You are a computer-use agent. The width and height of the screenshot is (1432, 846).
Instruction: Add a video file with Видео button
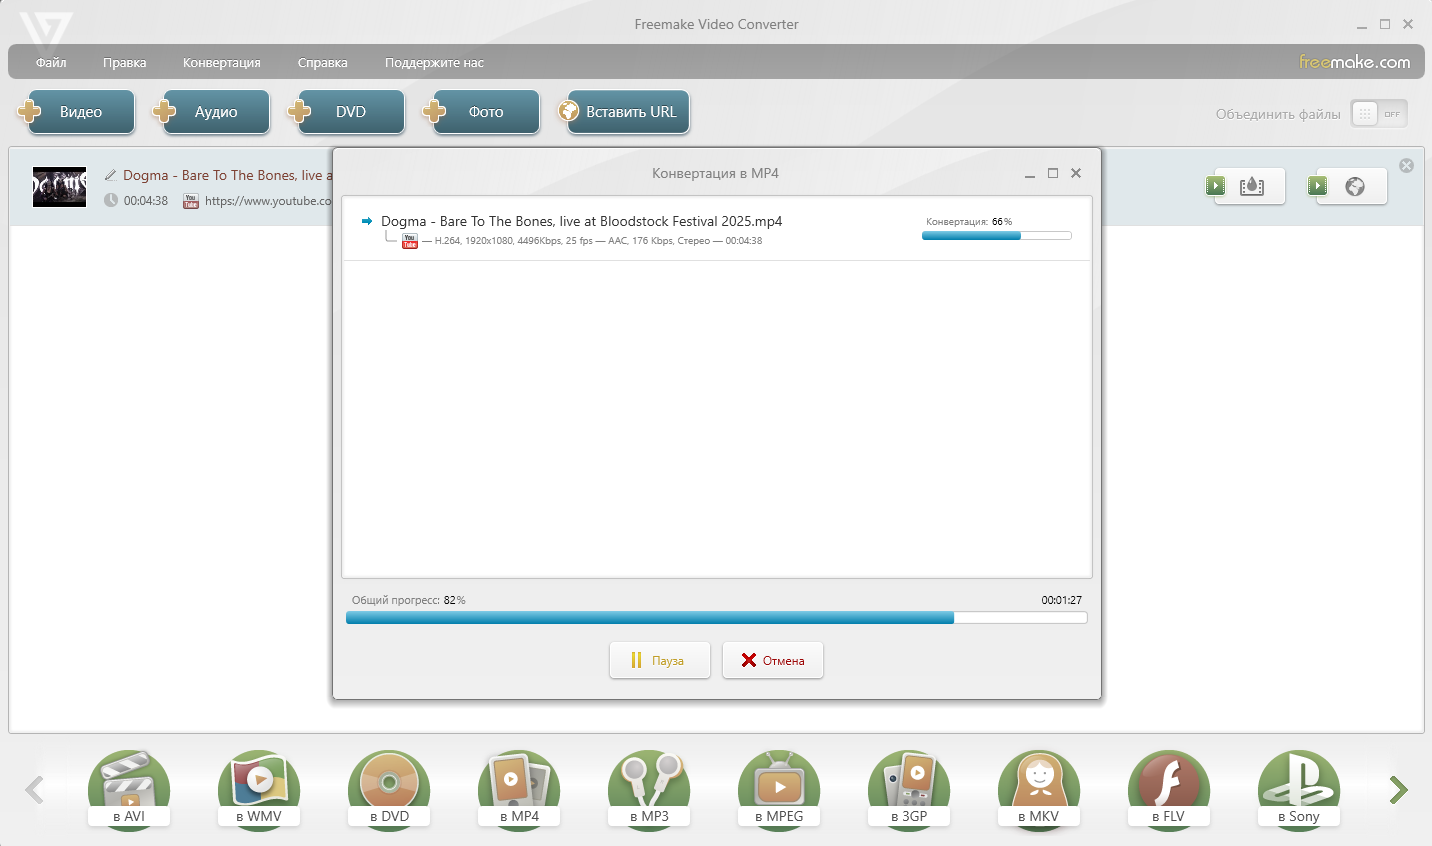78,112
